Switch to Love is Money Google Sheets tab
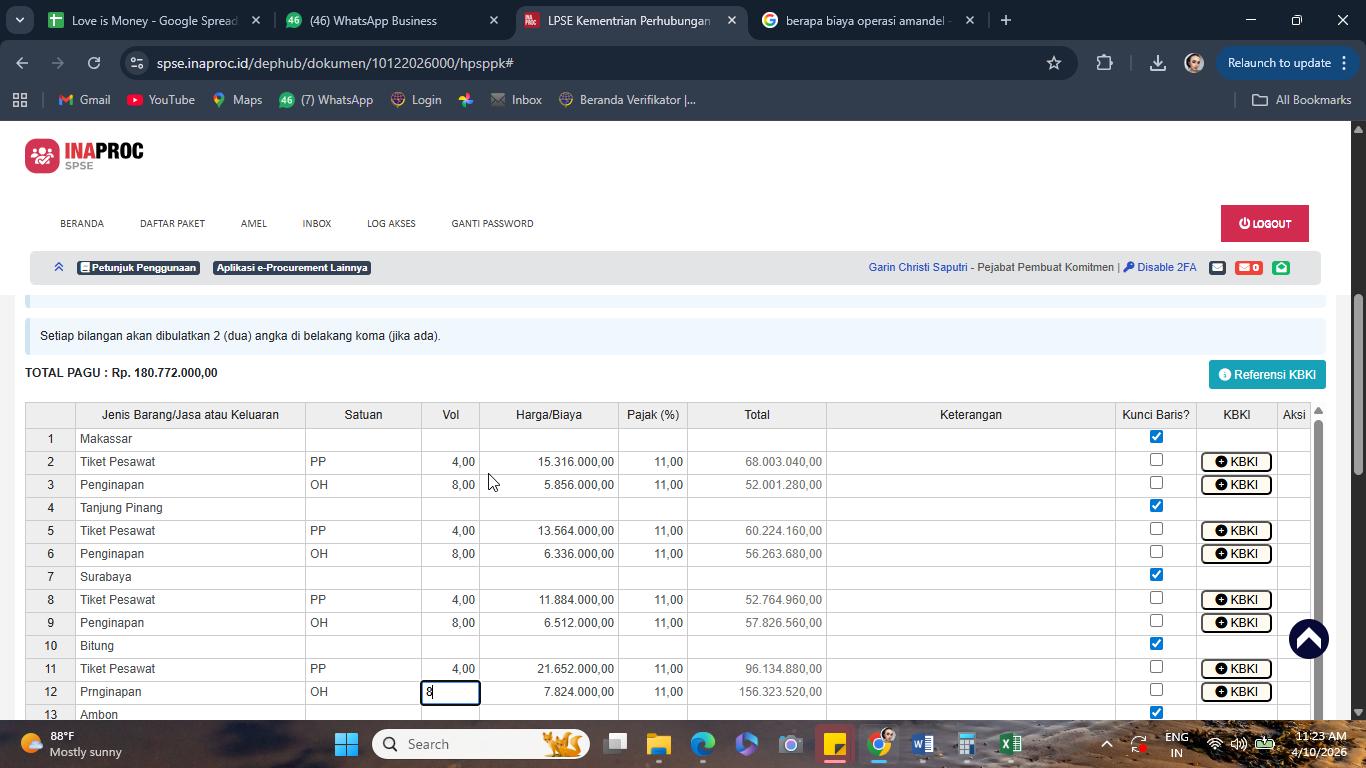Screen dimensions: 1366x768 click(x=155, y=20)
